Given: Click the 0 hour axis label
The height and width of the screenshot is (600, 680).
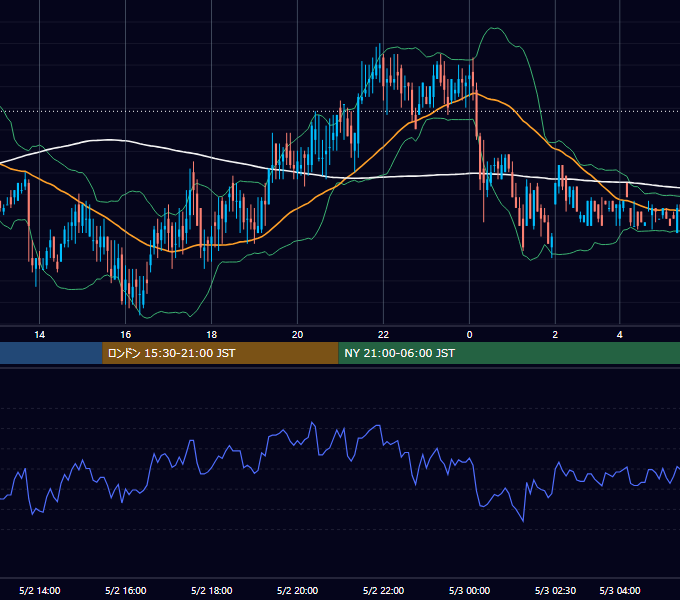Looking at the screenshot, I should (469, 335).
